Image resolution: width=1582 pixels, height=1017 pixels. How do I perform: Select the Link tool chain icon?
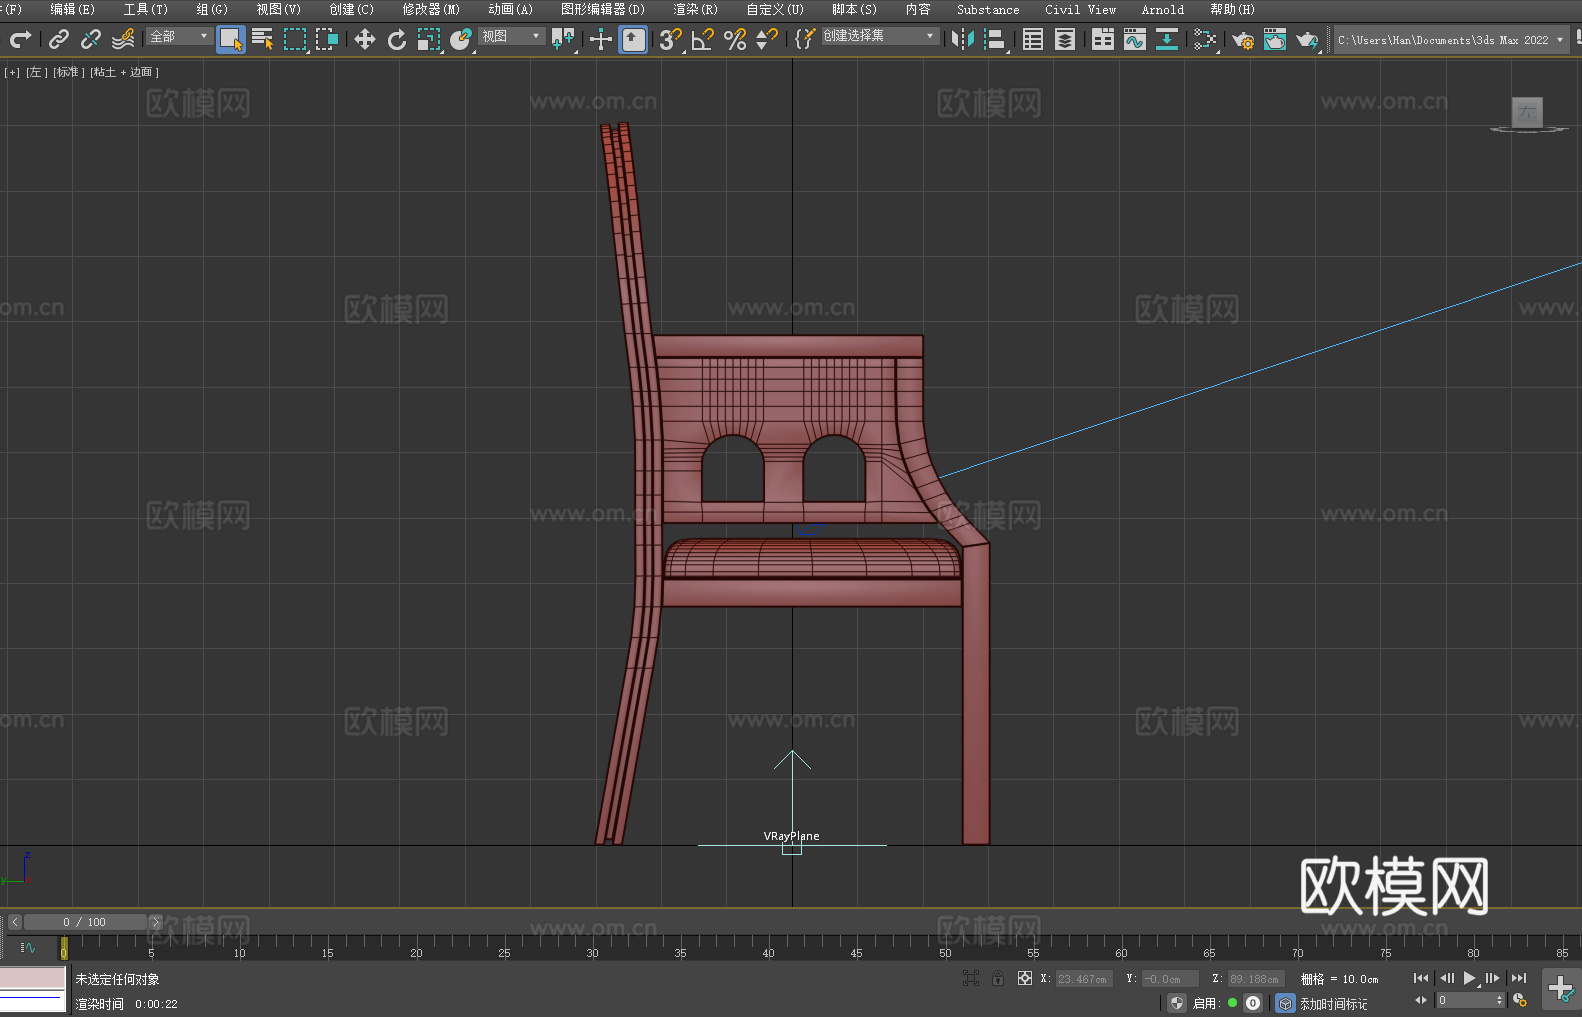[x=59, y=39]
